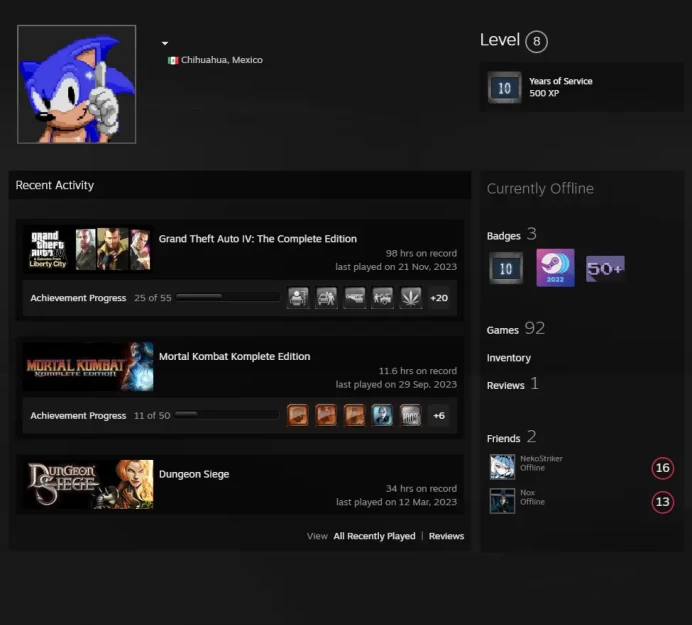692x625 pixels.
Task: Open the Badges 3 section link
Action: pos(511,234)
